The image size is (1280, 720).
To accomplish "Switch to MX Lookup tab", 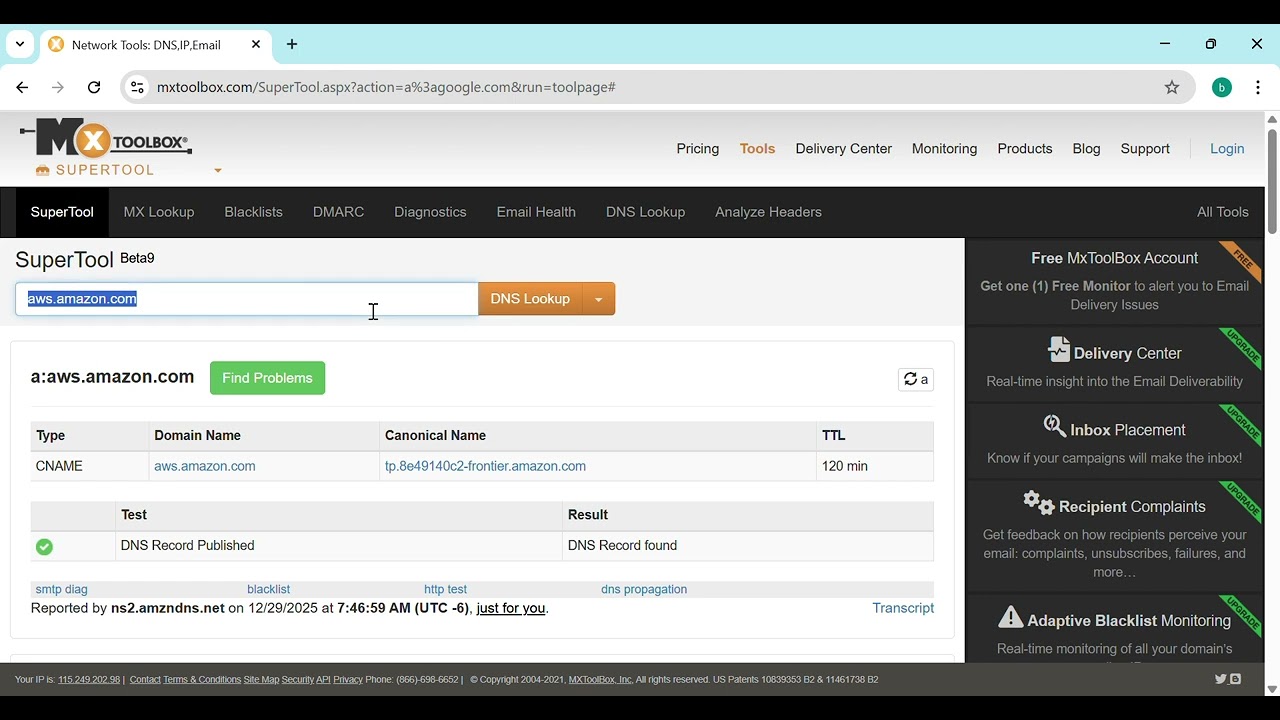I will click(159, 212).
